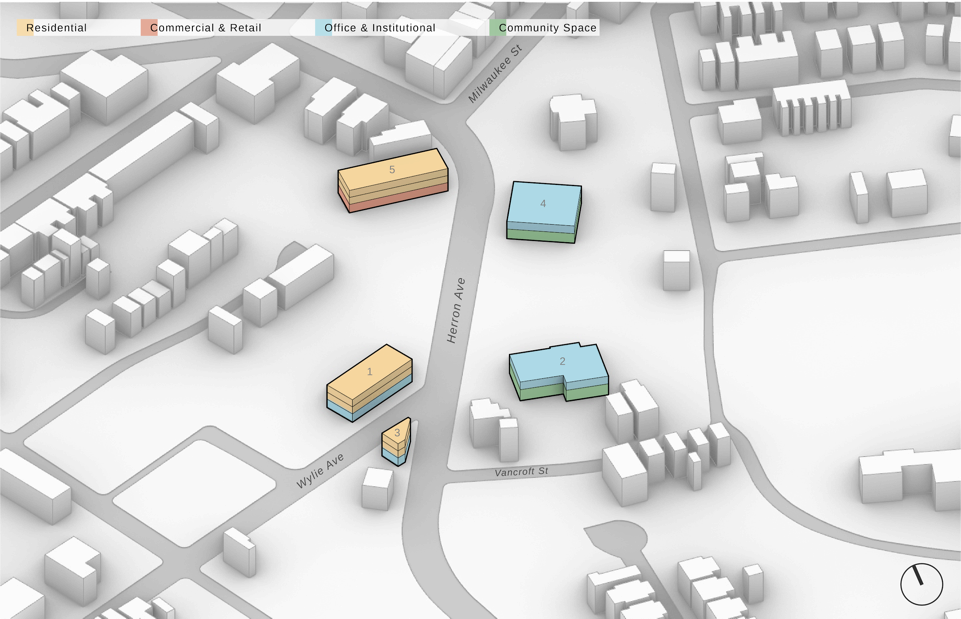Click the pink retail floor of building 5
This screenshot has height=619, width=961.
[398, 199]
